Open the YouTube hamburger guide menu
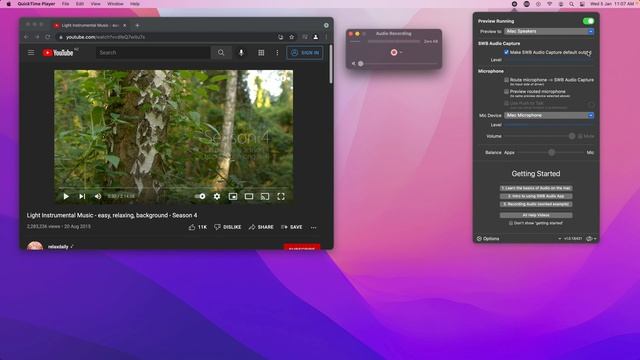640x360 pixels. click(31, 52)
